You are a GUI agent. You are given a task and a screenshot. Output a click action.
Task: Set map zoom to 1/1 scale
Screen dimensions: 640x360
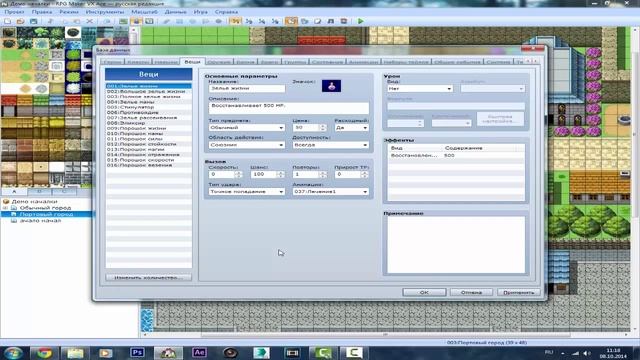coord(235,21)
